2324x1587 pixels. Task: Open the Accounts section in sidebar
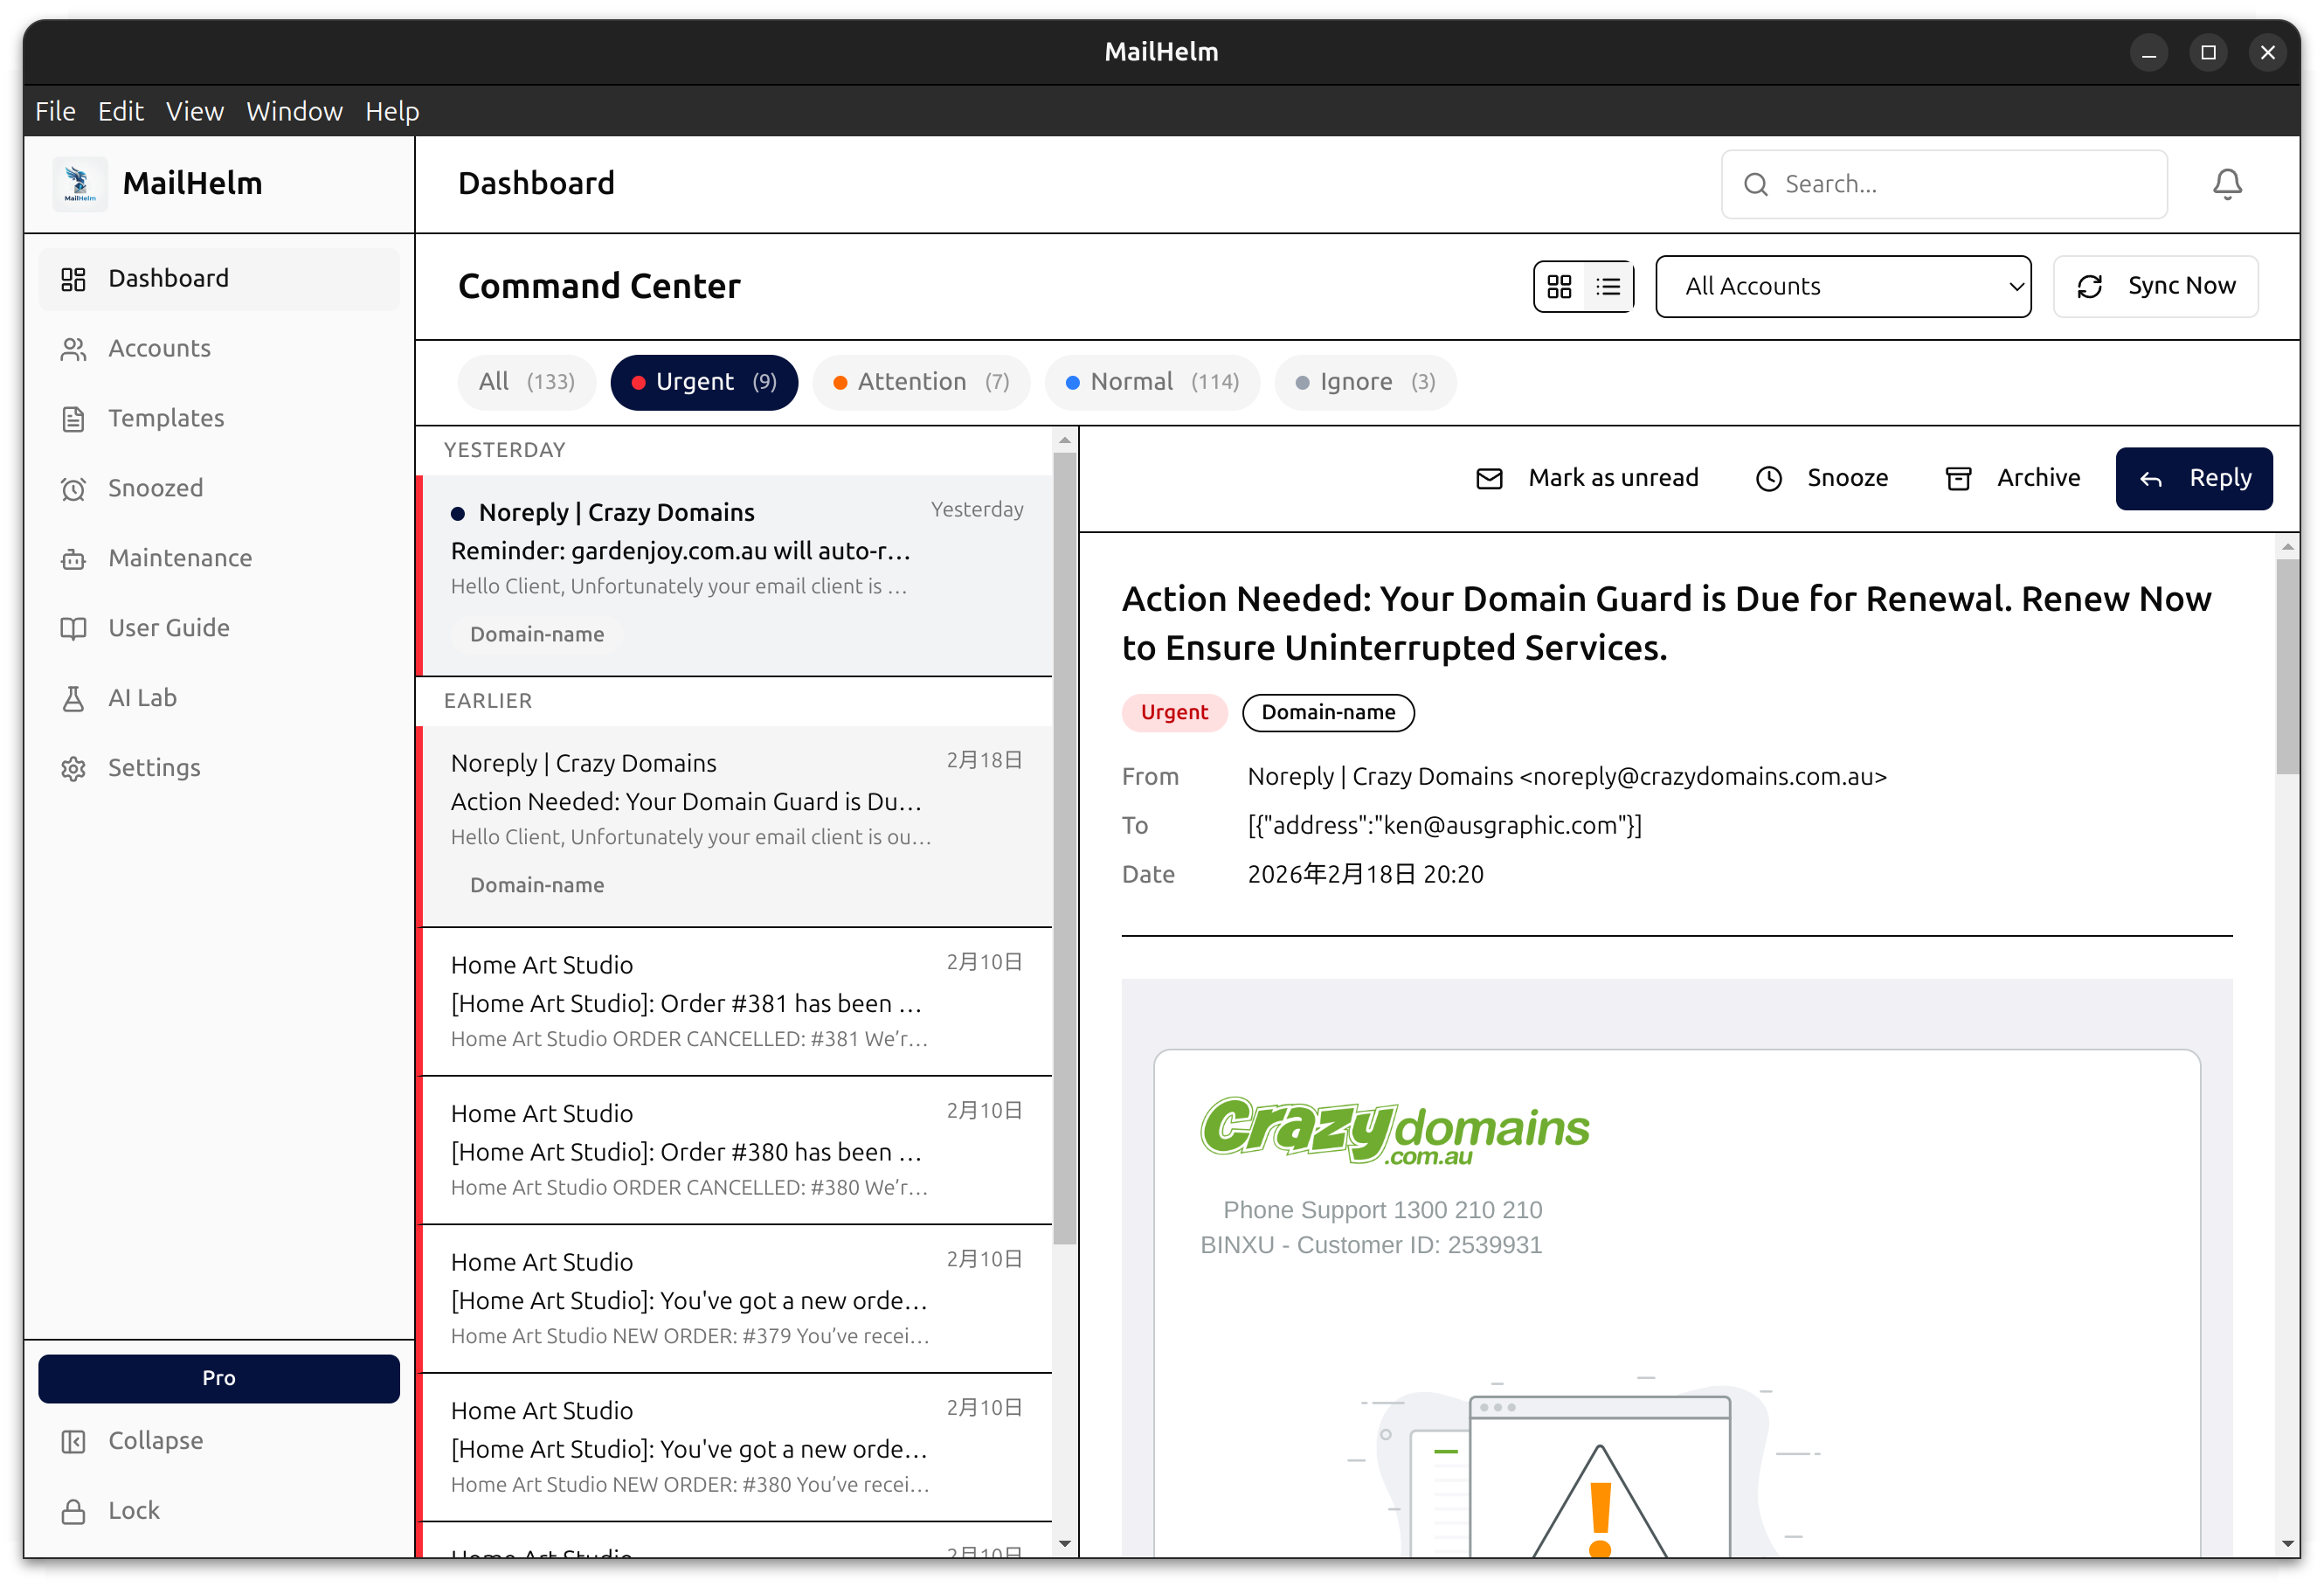point(159,348)
